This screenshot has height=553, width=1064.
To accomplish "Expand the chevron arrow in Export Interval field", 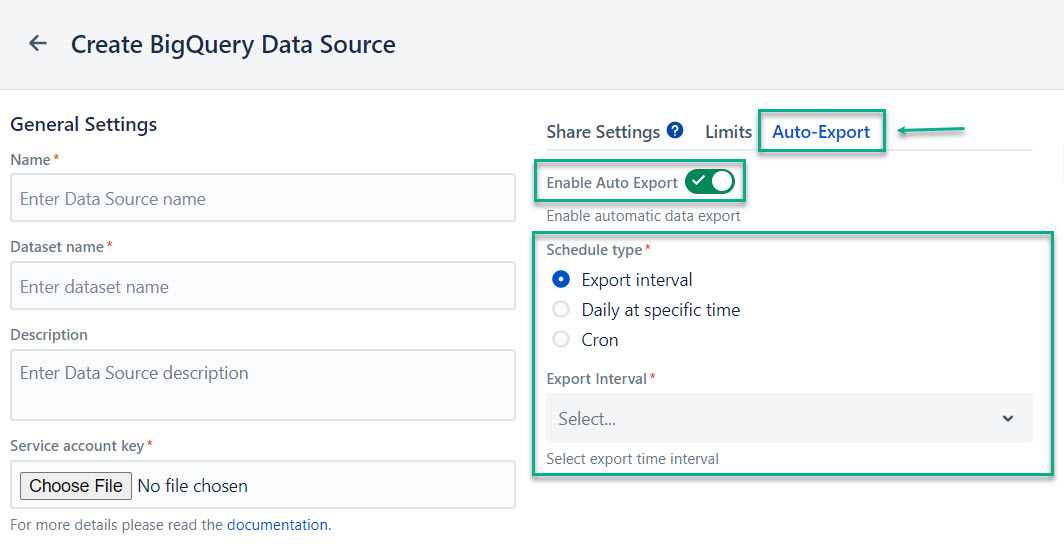I will [x=1008, y=419].
